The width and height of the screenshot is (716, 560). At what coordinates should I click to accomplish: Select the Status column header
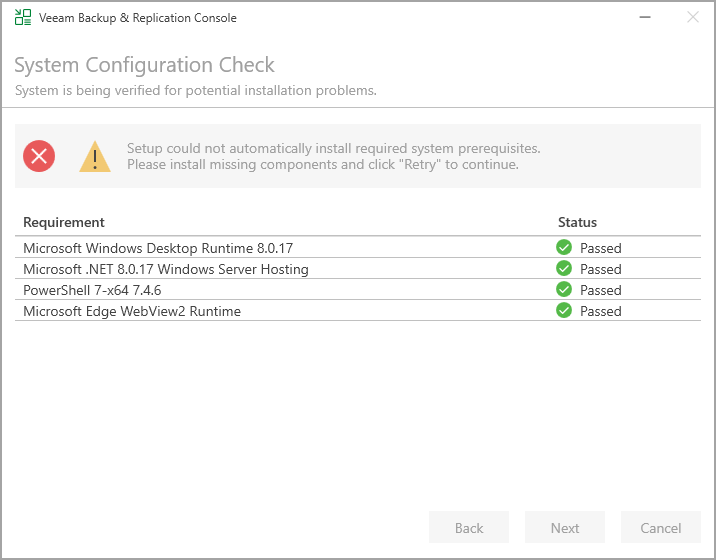click(x=577, y=222)
